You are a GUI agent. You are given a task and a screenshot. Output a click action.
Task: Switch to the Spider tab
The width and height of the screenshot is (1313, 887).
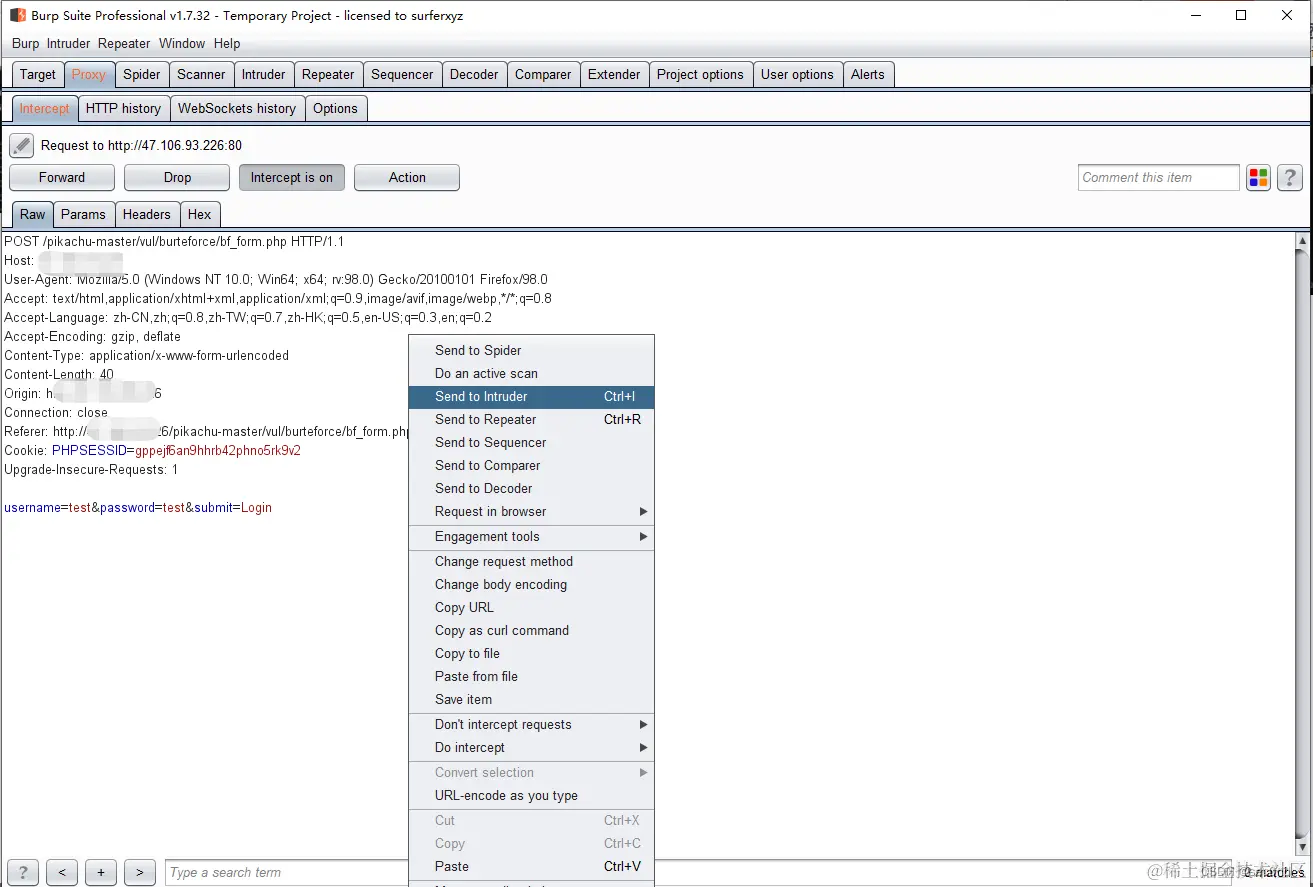pyautogui.click(x=142, y=74)
